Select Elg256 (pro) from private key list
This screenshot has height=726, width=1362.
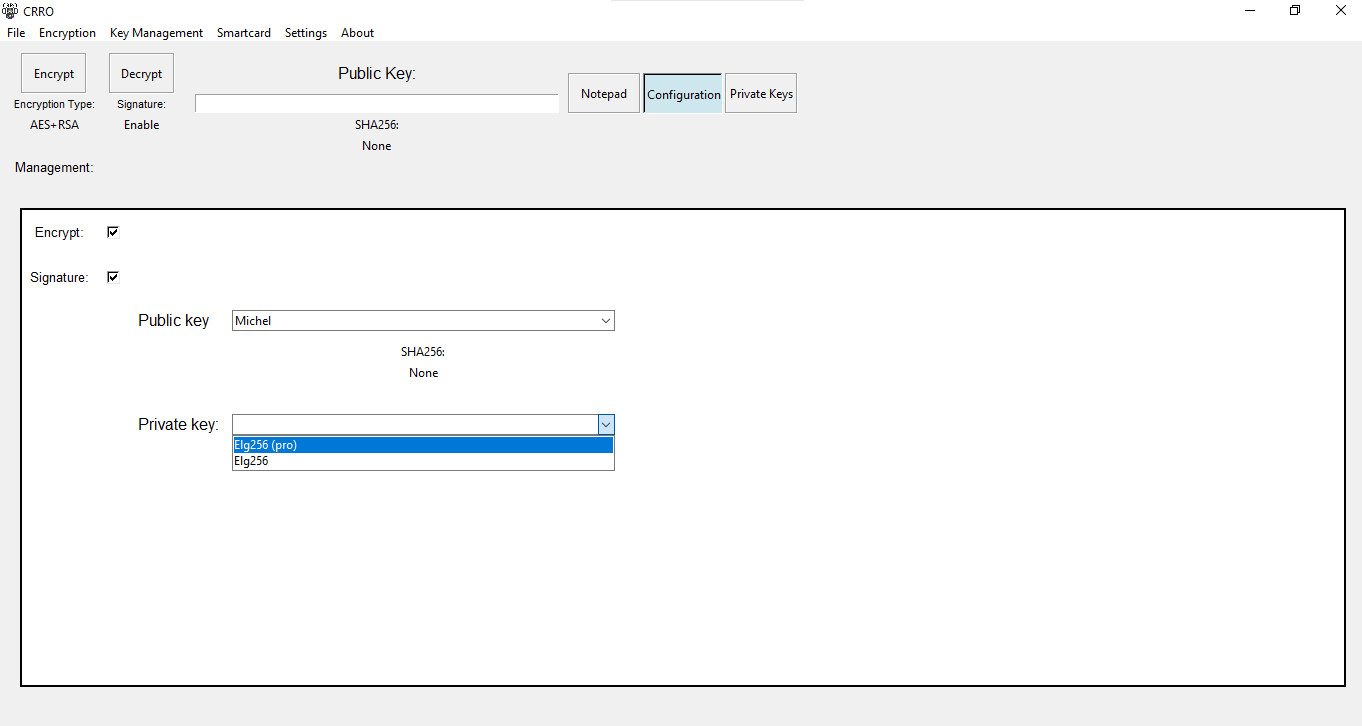[423, 445]
